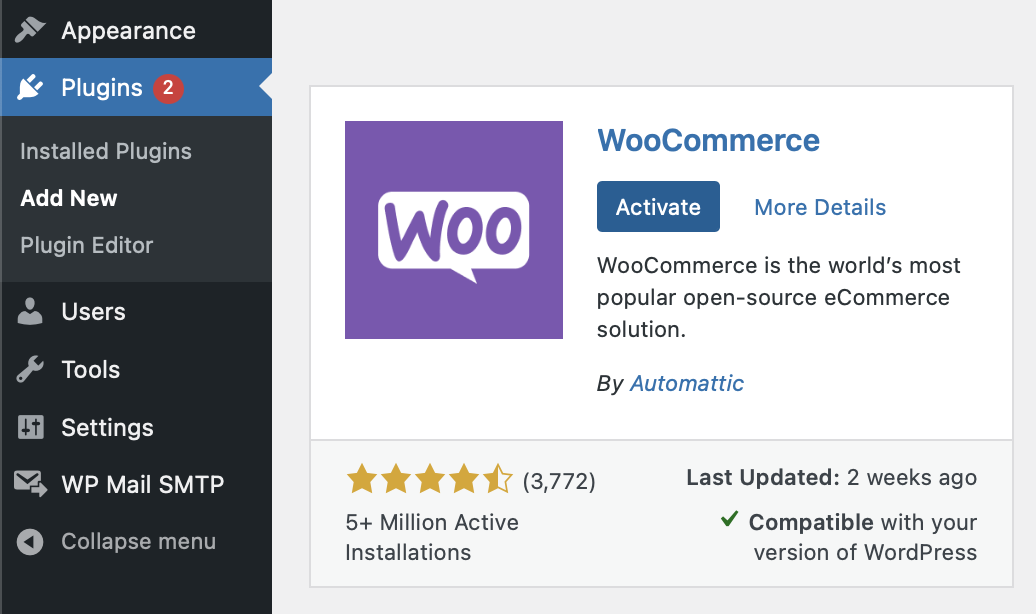Click the Tools wrench icon
The height and width of the screenshot is (614, 1036).
(x=31, y=370)
